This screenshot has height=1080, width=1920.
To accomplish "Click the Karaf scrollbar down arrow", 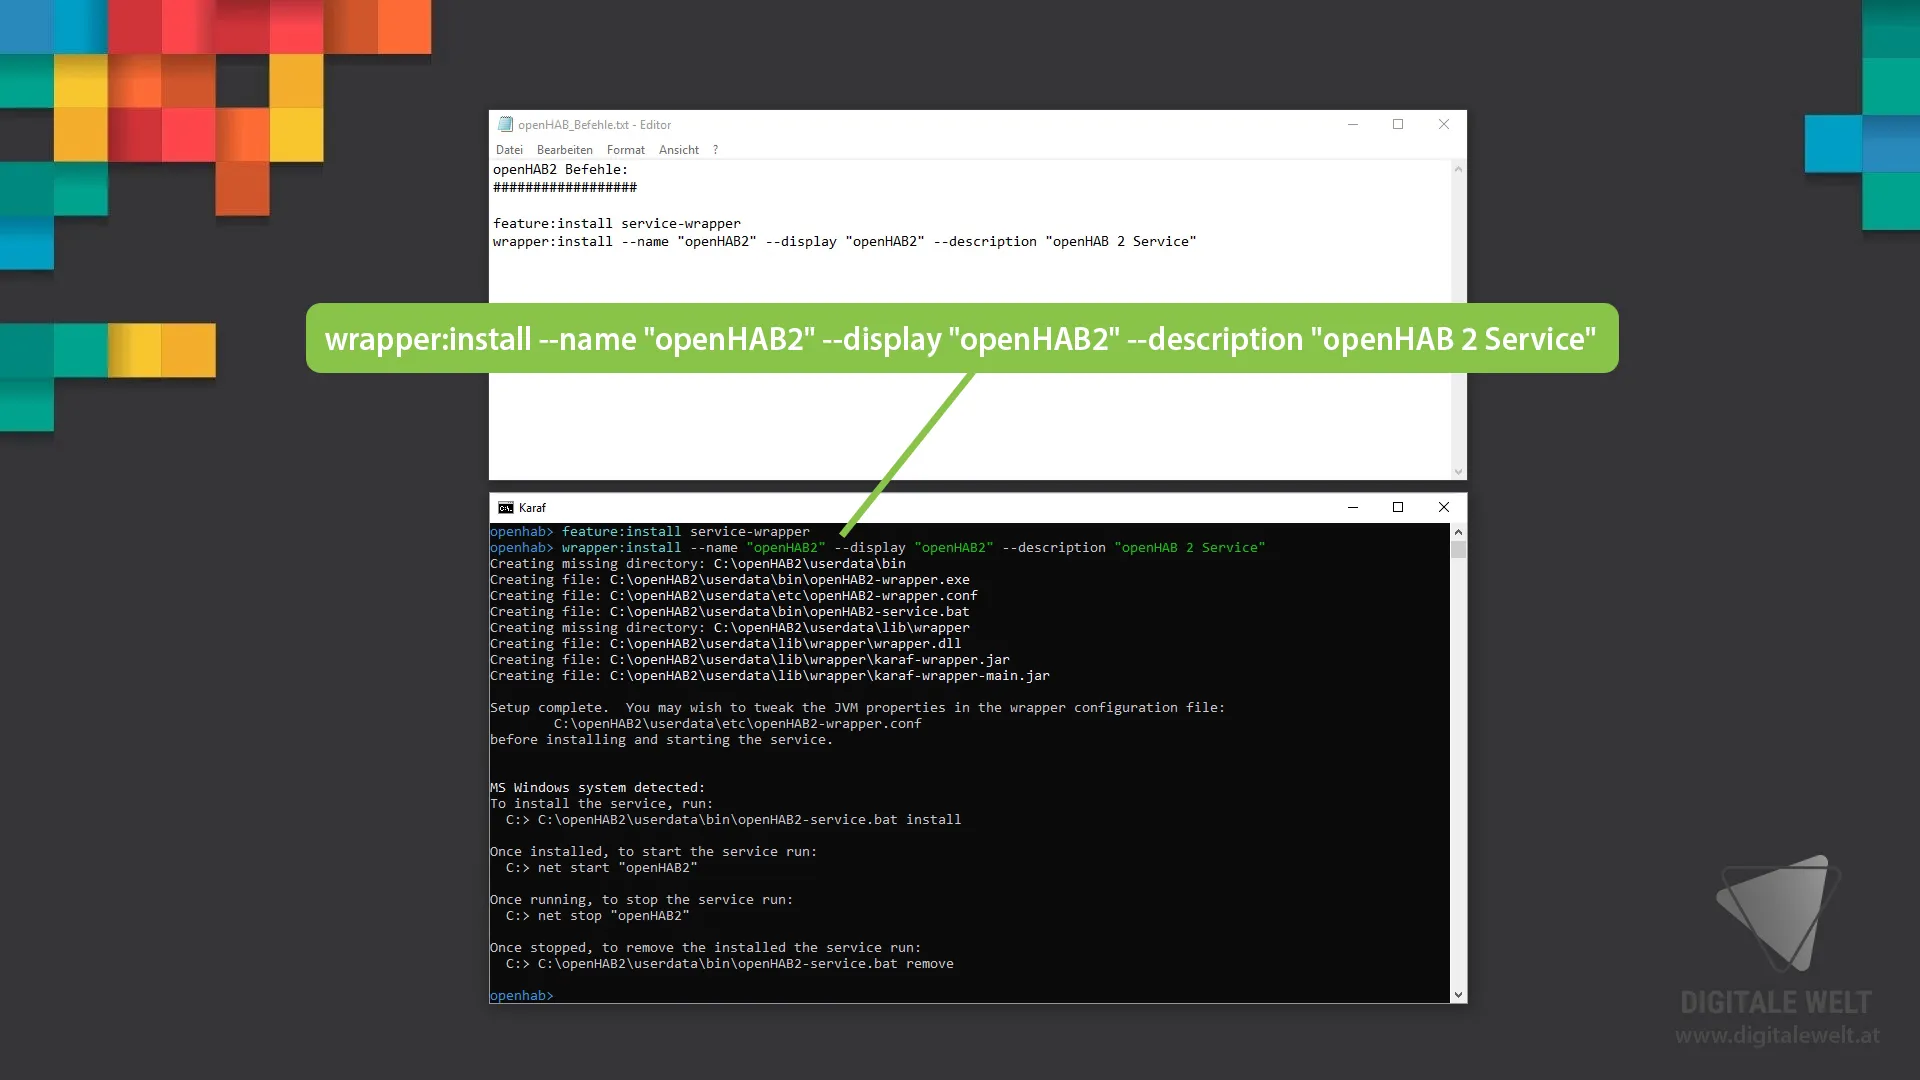I will pos(1458,994).
